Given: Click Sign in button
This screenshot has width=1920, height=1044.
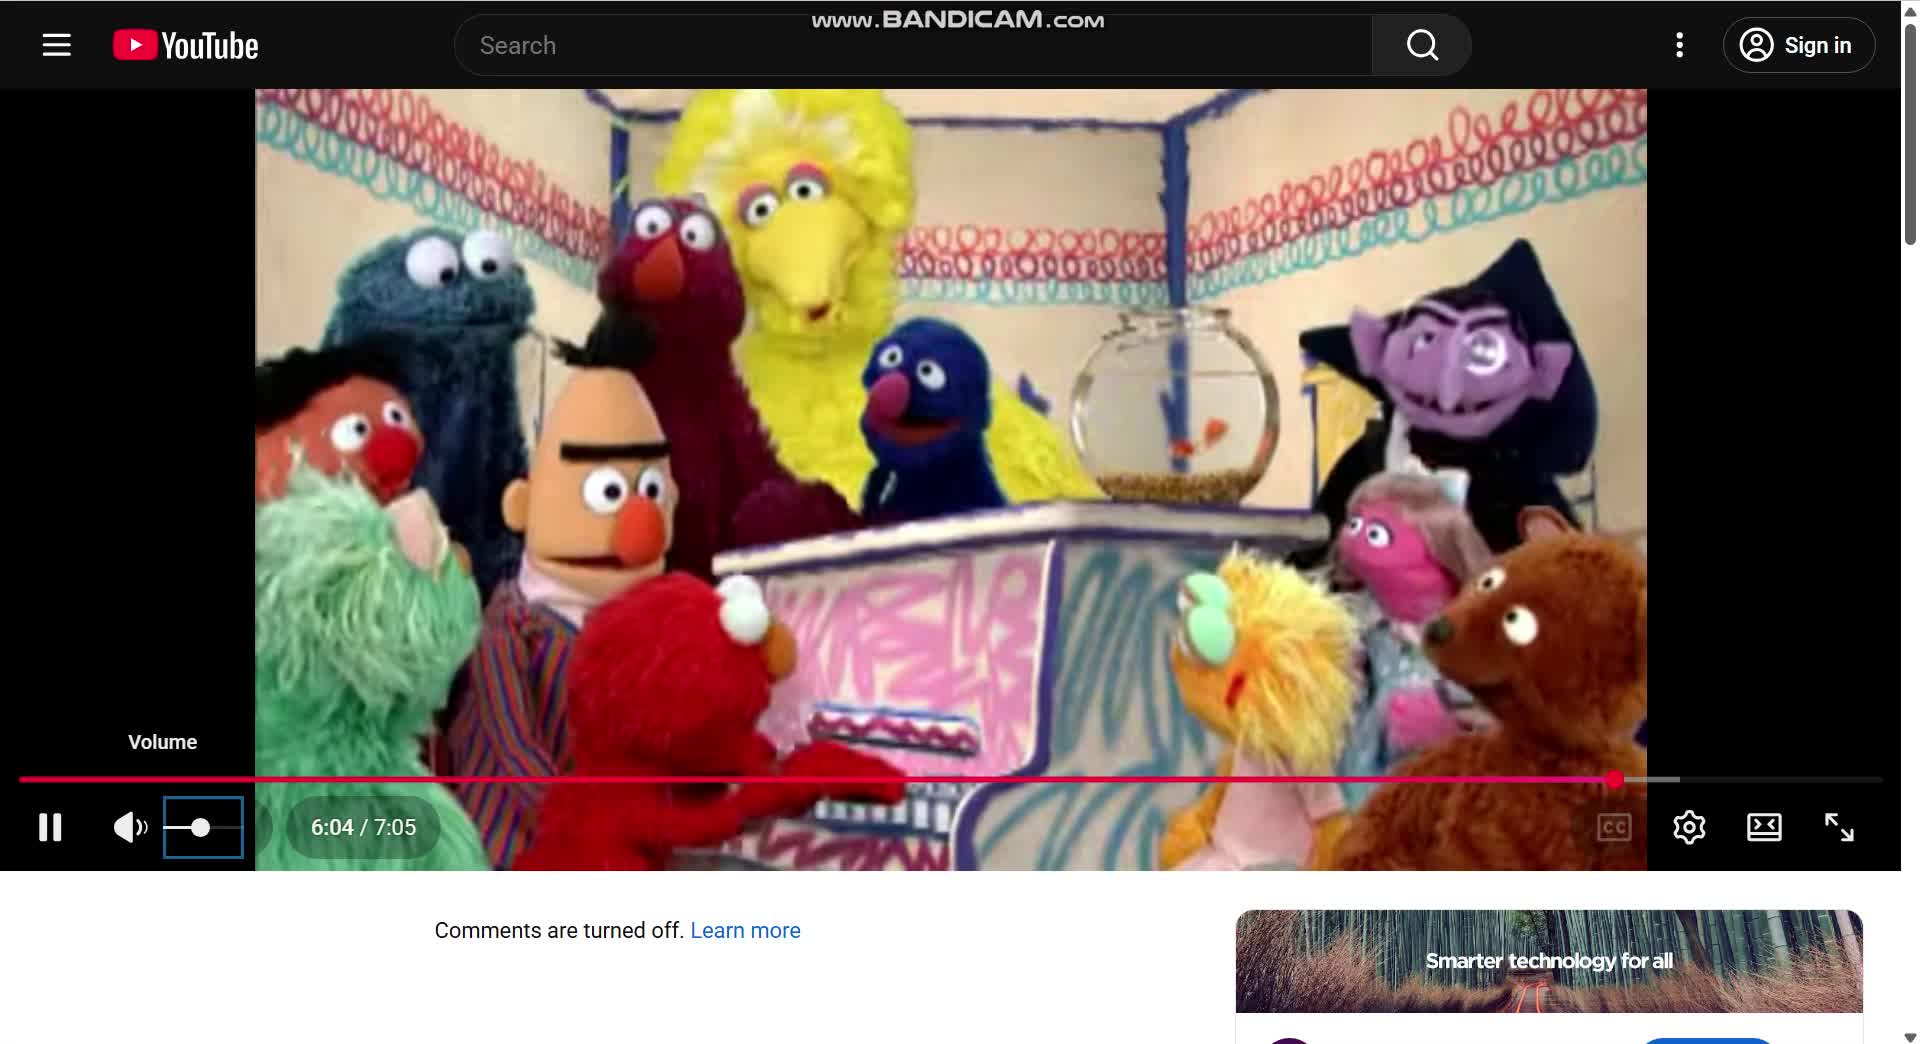Looking at the screenshot, I should tap(1798, 45).
